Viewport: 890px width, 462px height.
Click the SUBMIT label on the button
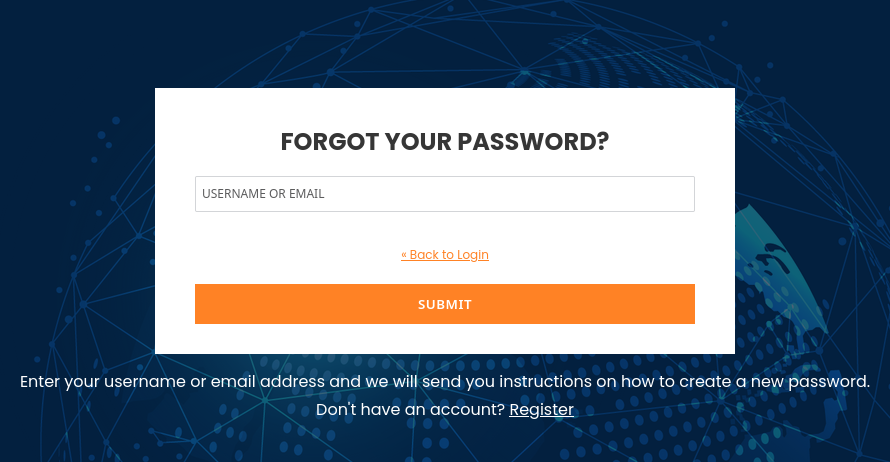(445, 304)
